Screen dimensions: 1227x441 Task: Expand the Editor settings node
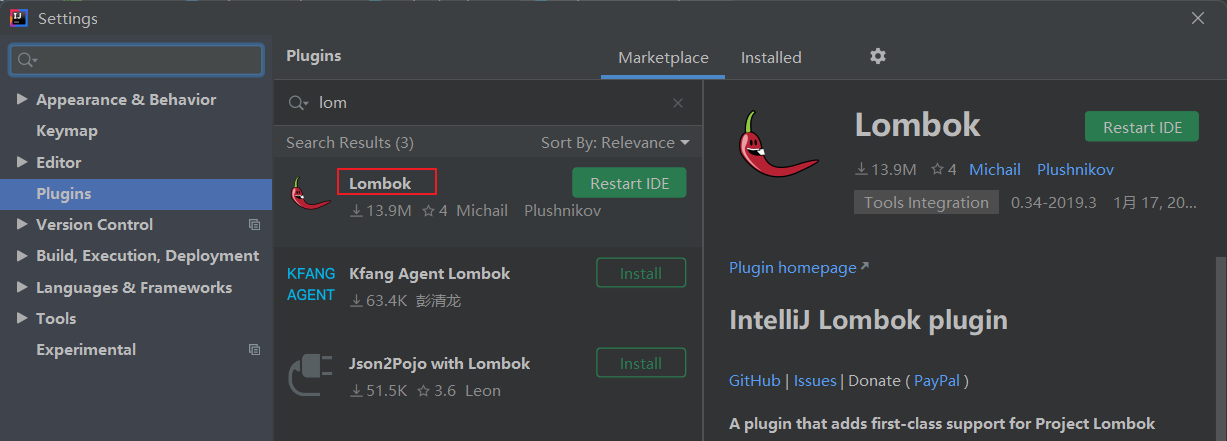pos(22,162)
